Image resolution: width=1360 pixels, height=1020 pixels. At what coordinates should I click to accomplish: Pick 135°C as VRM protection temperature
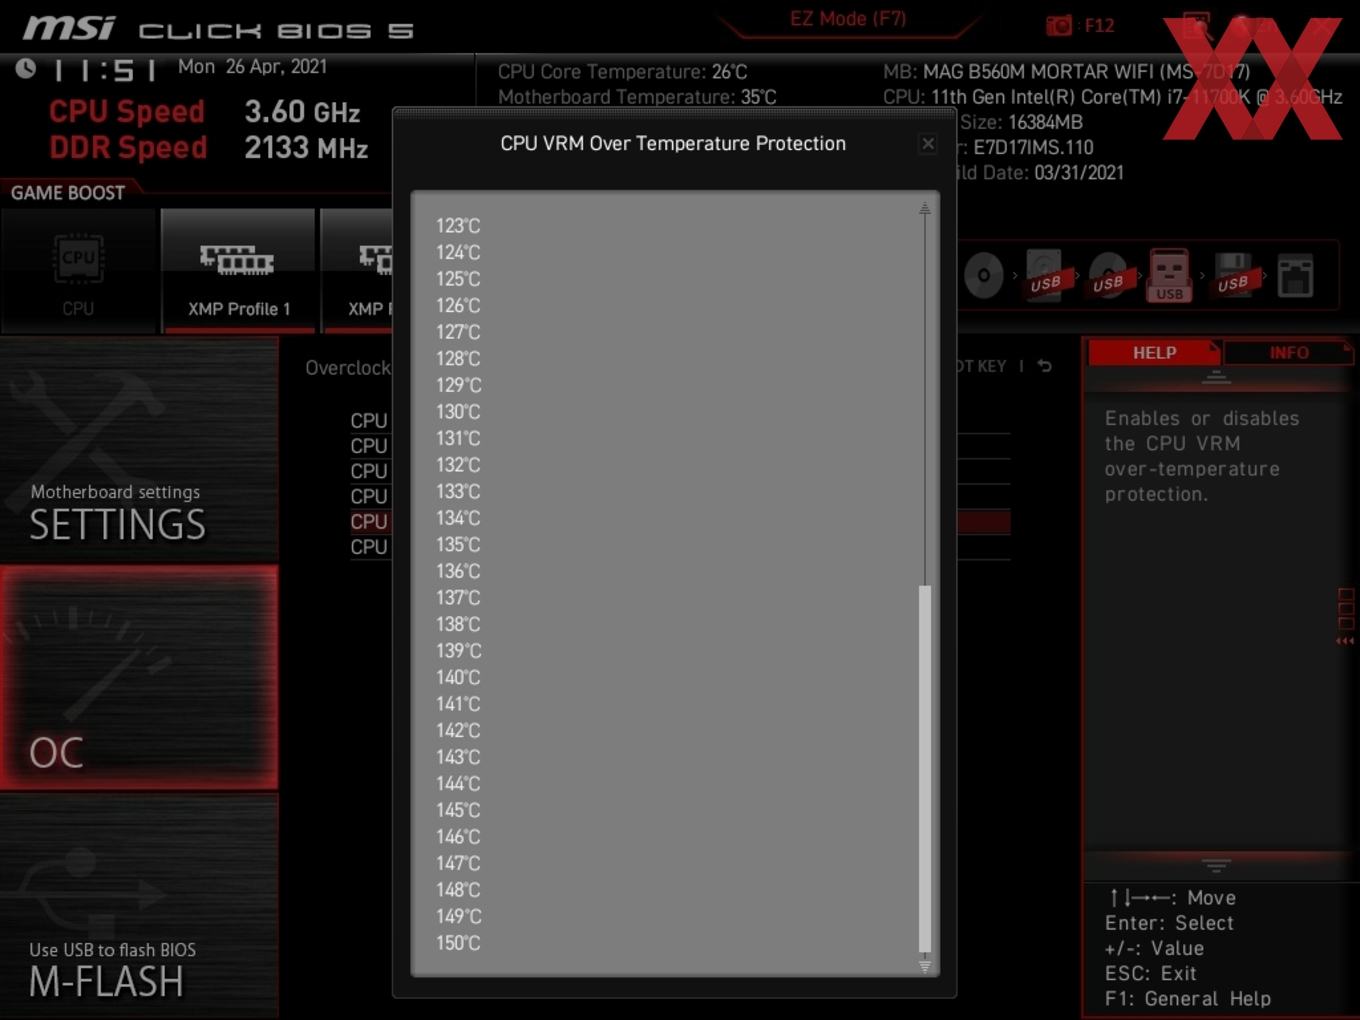pyautogui.click(x=458, y=545)
